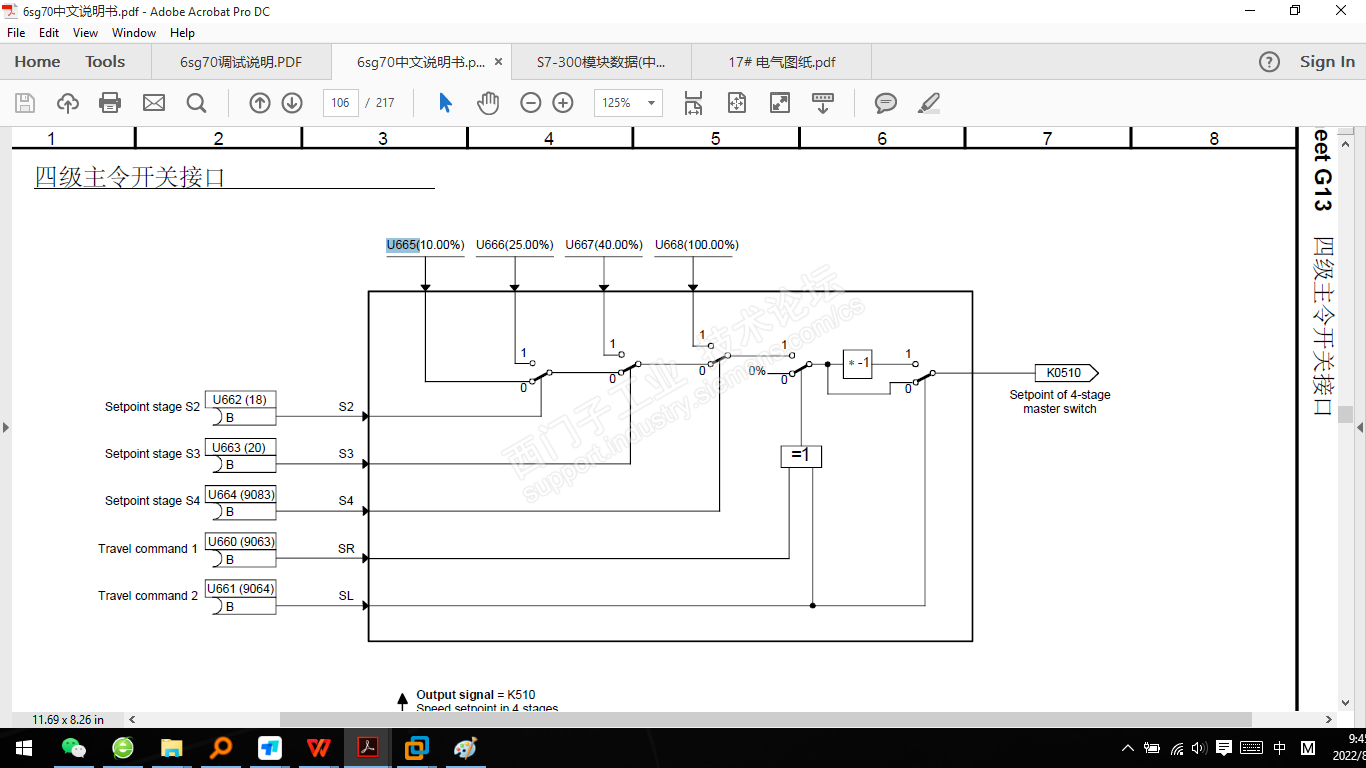The image size is (1366, 768).
Task: Click the U666(25.00%) parameter label
Action: coord(514,245)
